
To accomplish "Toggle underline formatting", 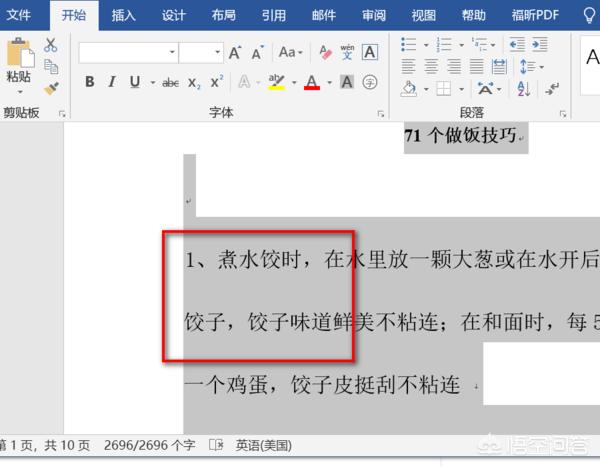I will [135, 82].
